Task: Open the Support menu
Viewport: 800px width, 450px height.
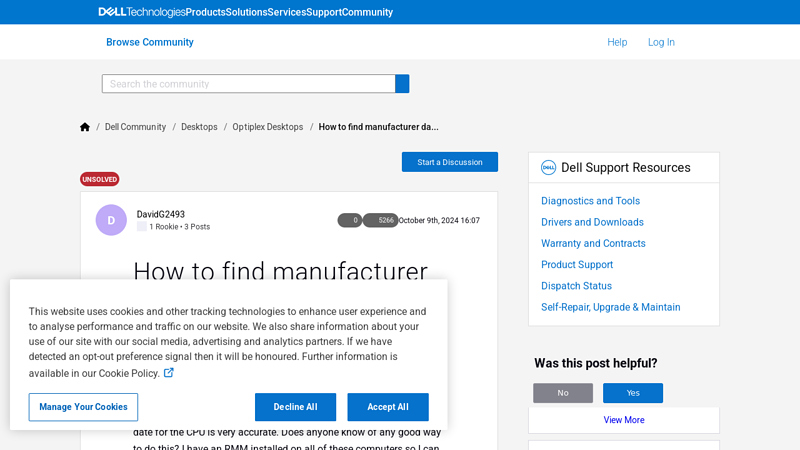Action: coord(324,12)
